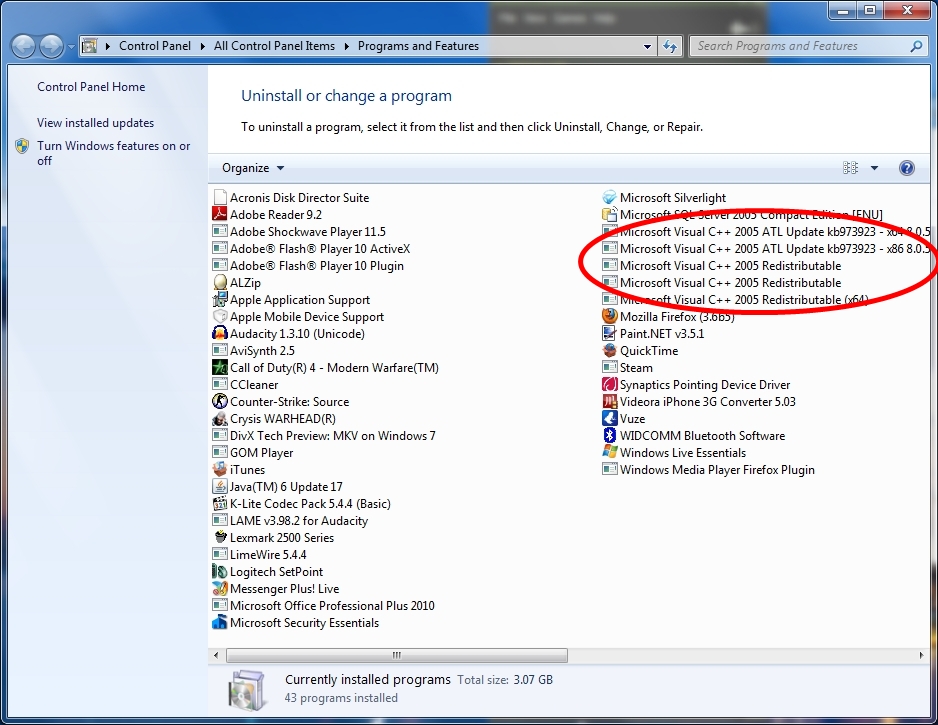Click the Control Panel breadcrumb
Screen dimensions: 938x725
click(155, 46)
